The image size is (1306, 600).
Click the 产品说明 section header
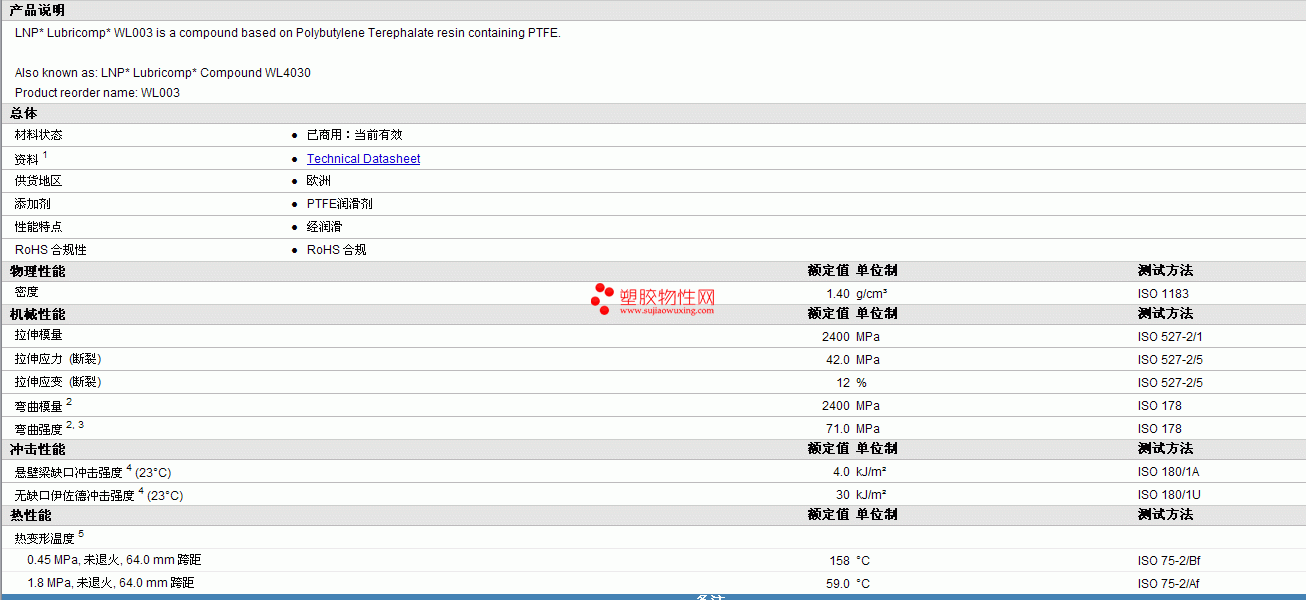click(x=37, y=10)
